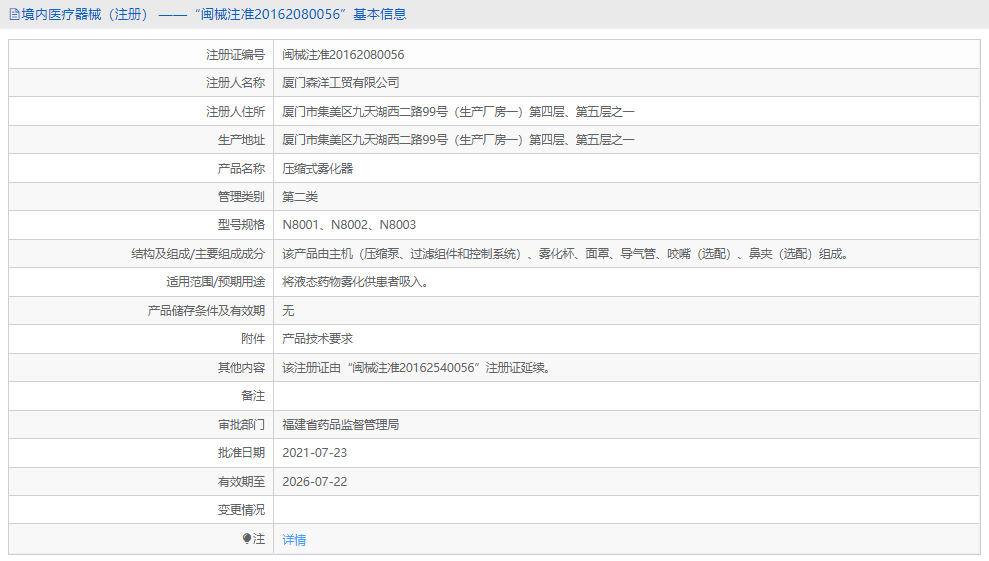The height and width of the screenshot is (561, 989).
Task: Click the 变更情况 label
Action: pos(242,510)
